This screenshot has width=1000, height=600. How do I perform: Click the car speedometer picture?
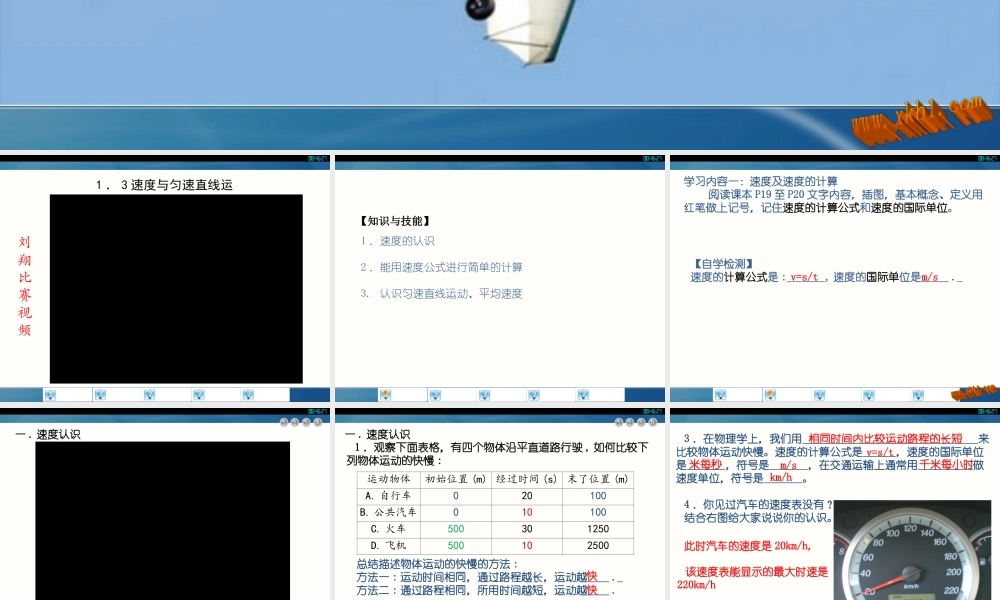(x=913, y=550)
